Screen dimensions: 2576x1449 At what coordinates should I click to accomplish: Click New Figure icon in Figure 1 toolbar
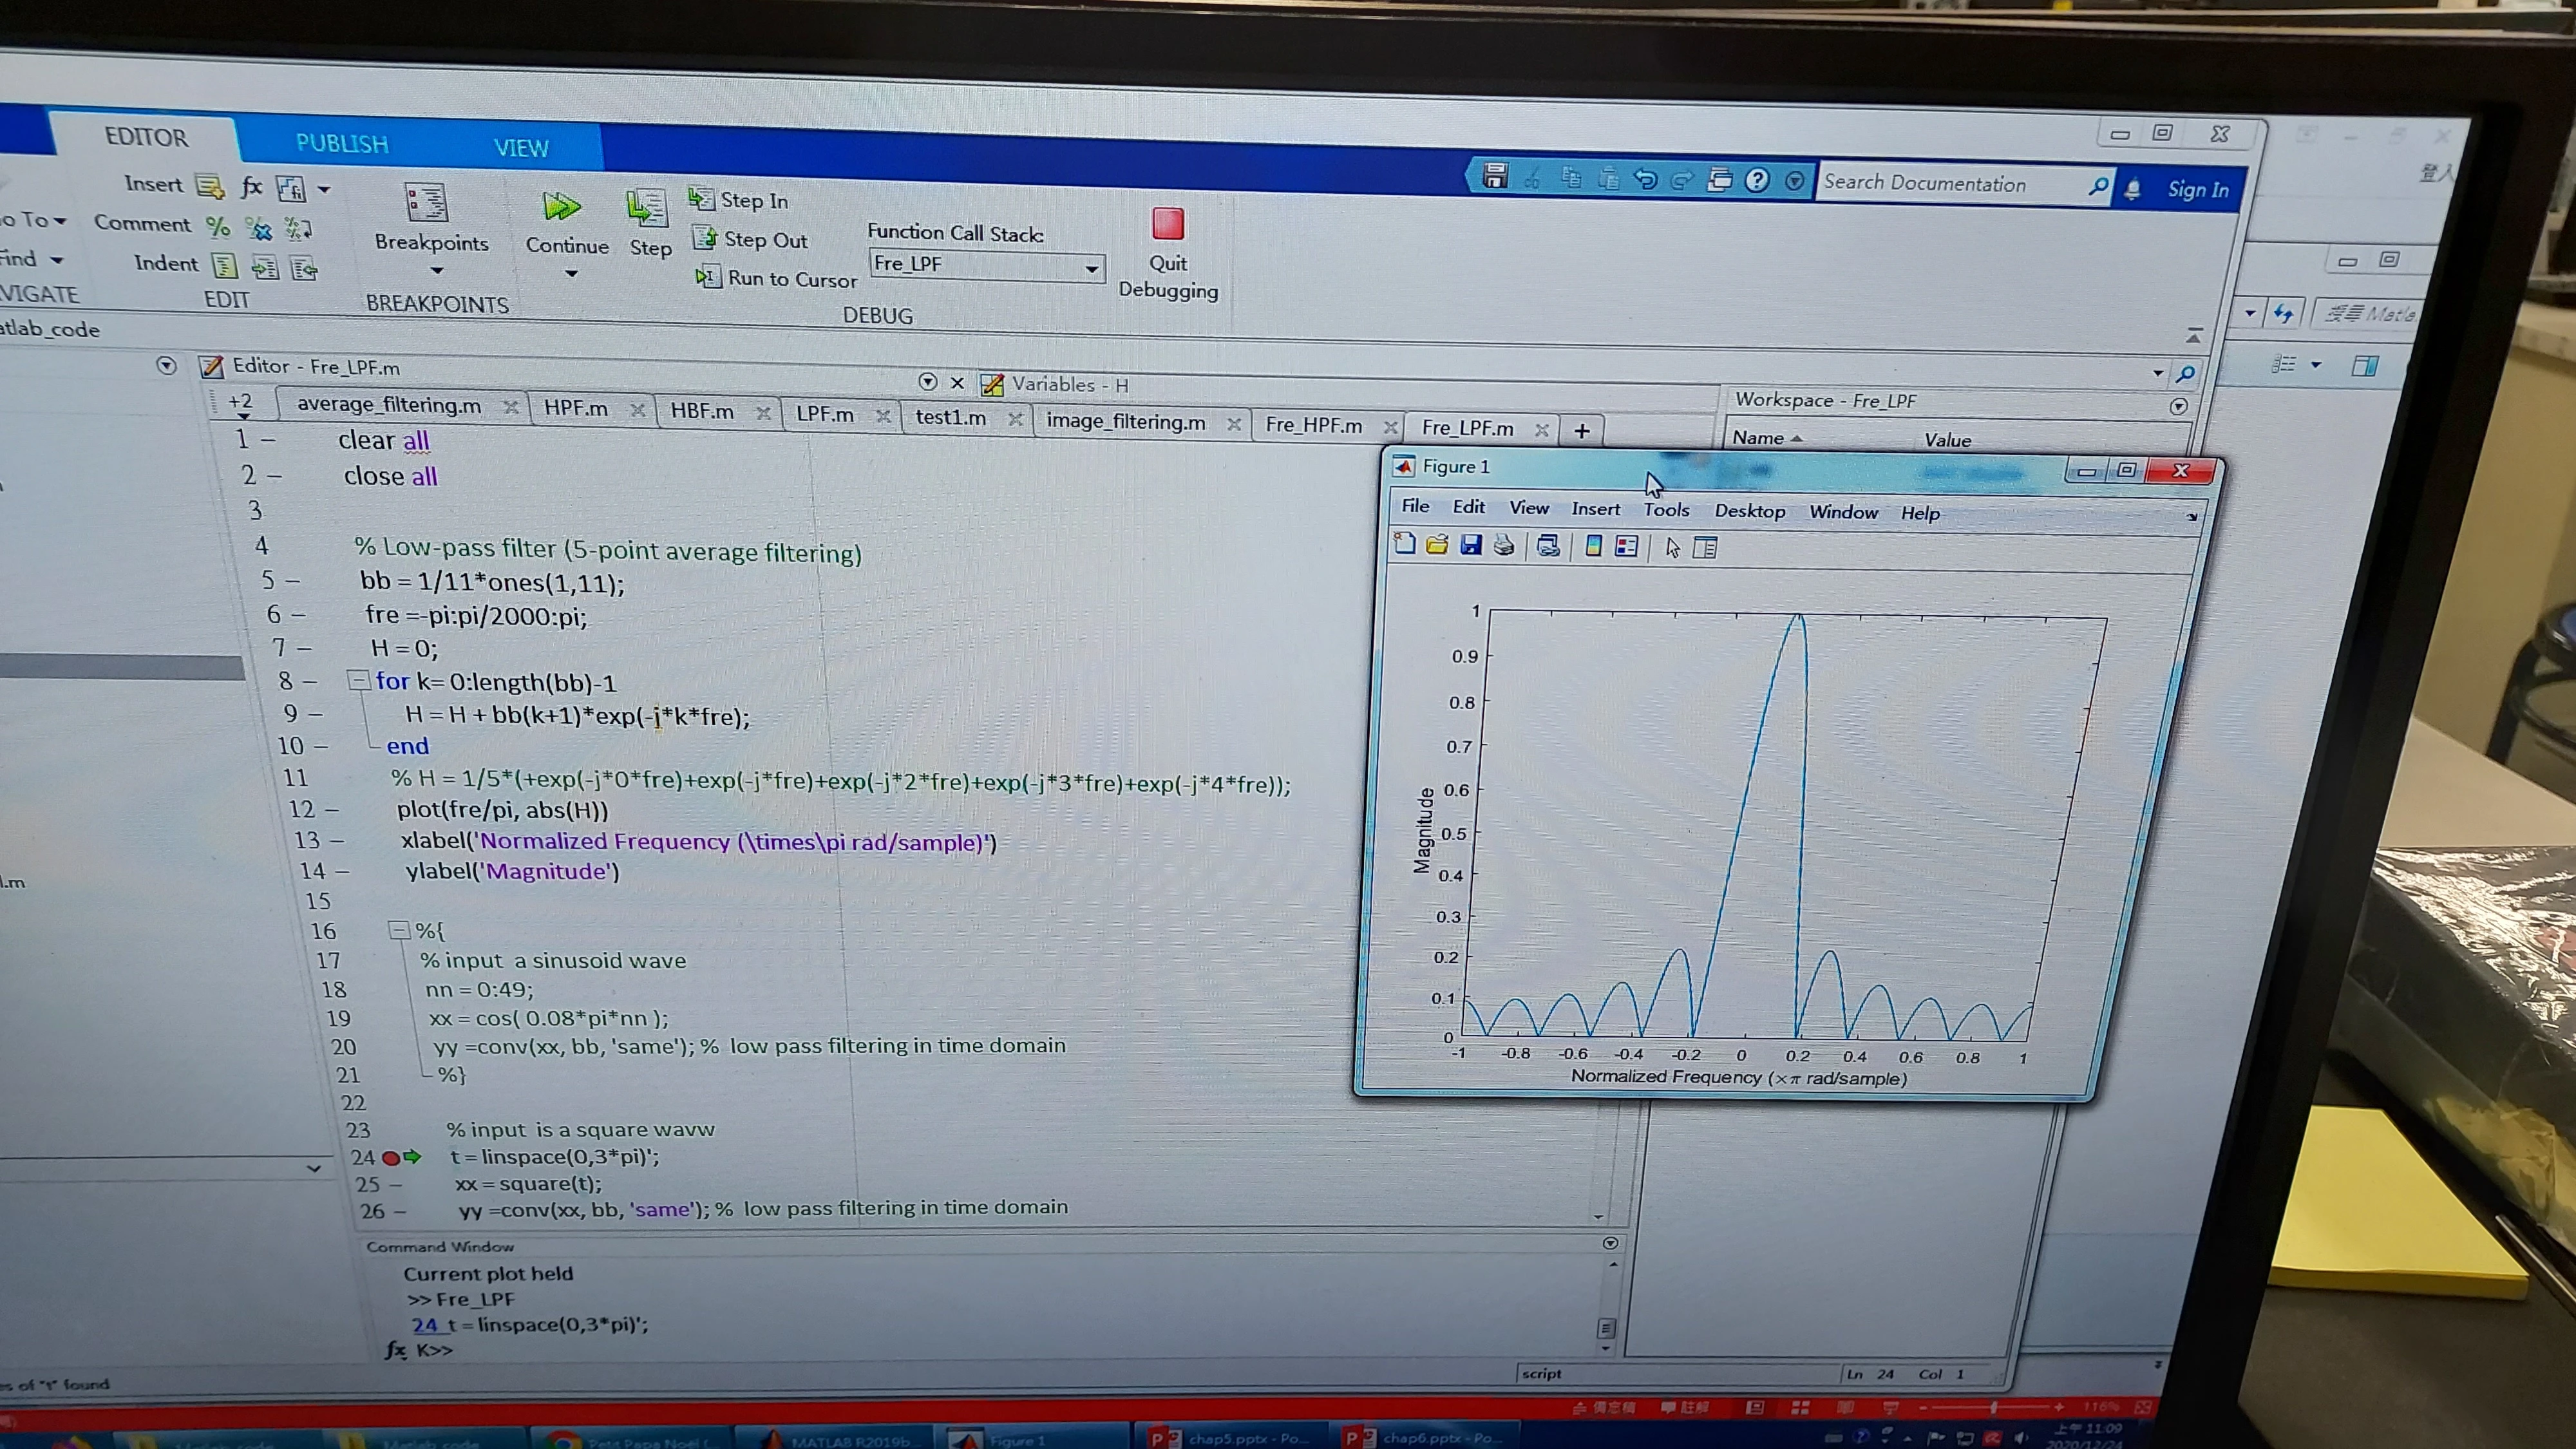tap(1404, 544)
